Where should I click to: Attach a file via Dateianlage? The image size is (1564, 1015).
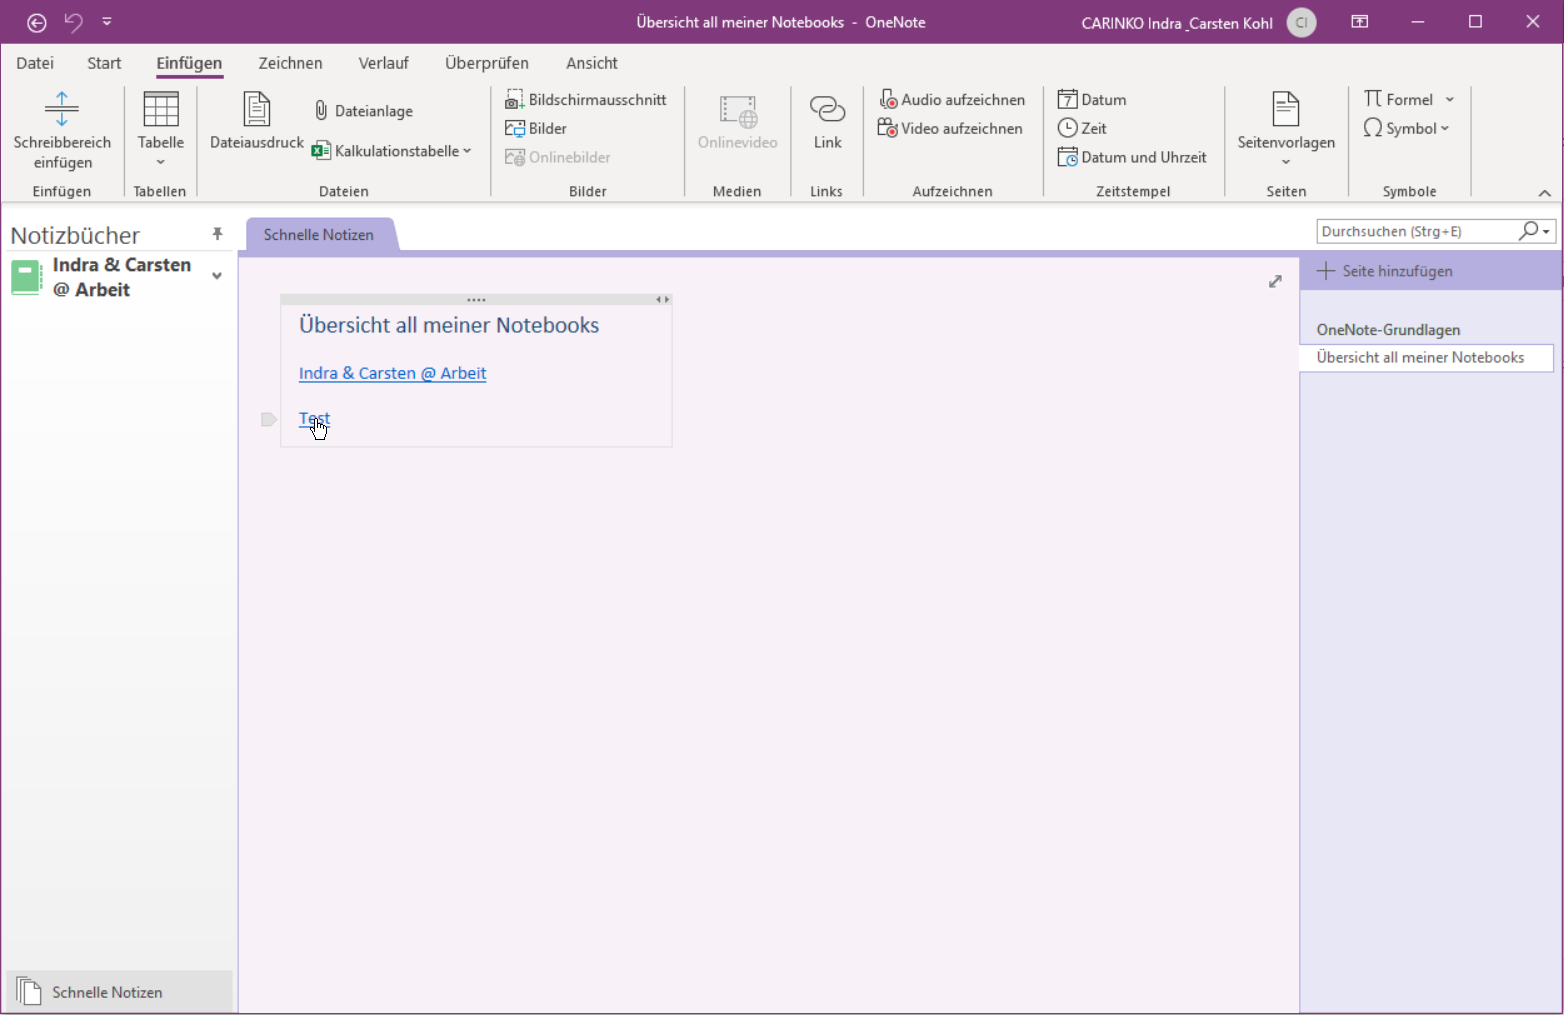(363, 110)
